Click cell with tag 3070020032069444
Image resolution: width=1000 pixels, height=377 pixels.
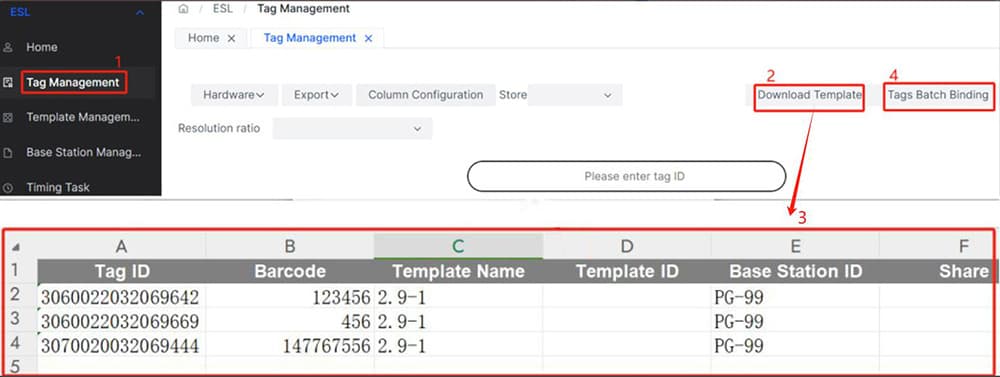122,345
